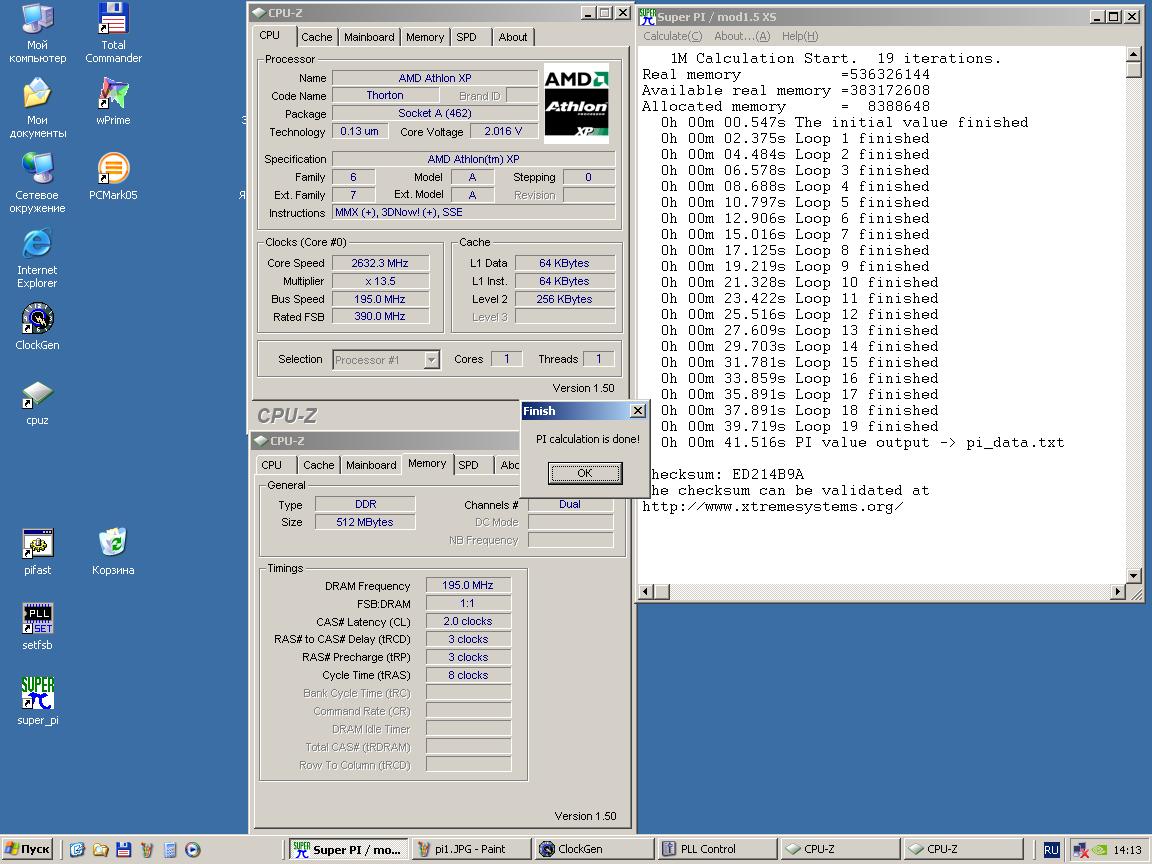Image resolution: width=1152 pixels, height=864 pixels.
Task: Open the About menu in Super PI
Action: (742, 36)
